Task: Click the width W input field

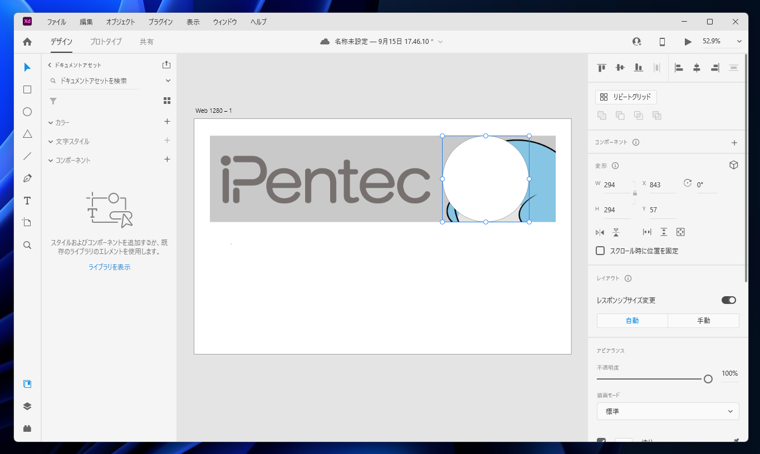Action: click(x=617, y=185)
